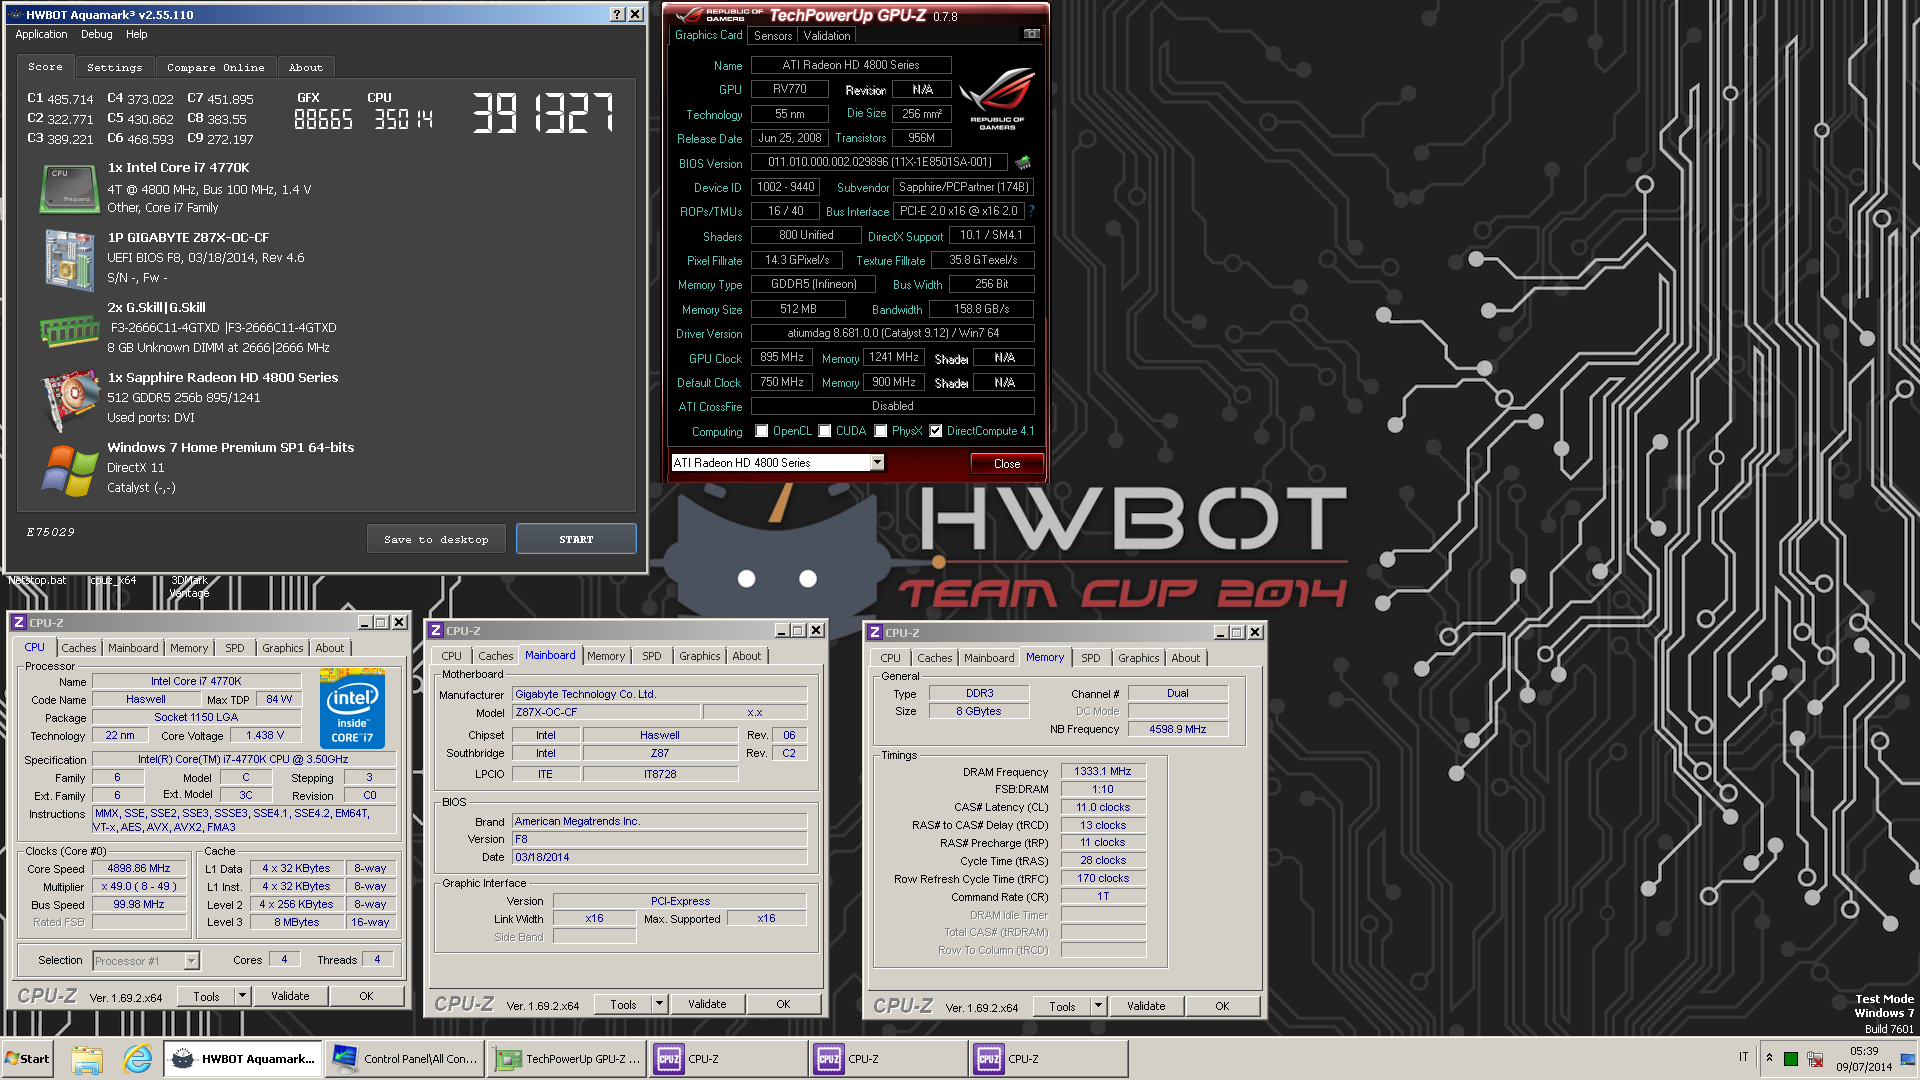1920x1080 pixels.
Task: Open the Help menu in Aquamark
Action: click(136, 34)
